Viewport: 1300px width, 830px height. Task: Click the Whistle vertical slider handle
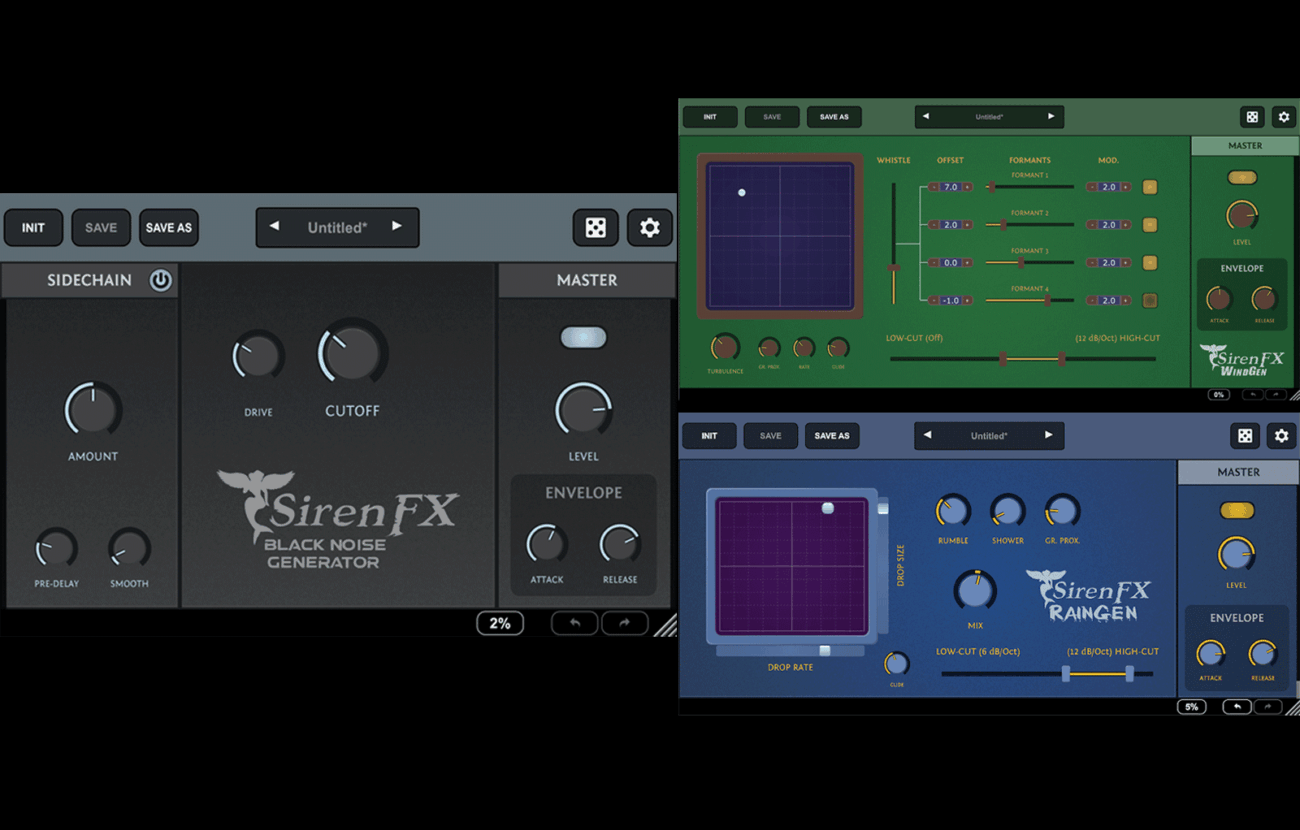894,267
